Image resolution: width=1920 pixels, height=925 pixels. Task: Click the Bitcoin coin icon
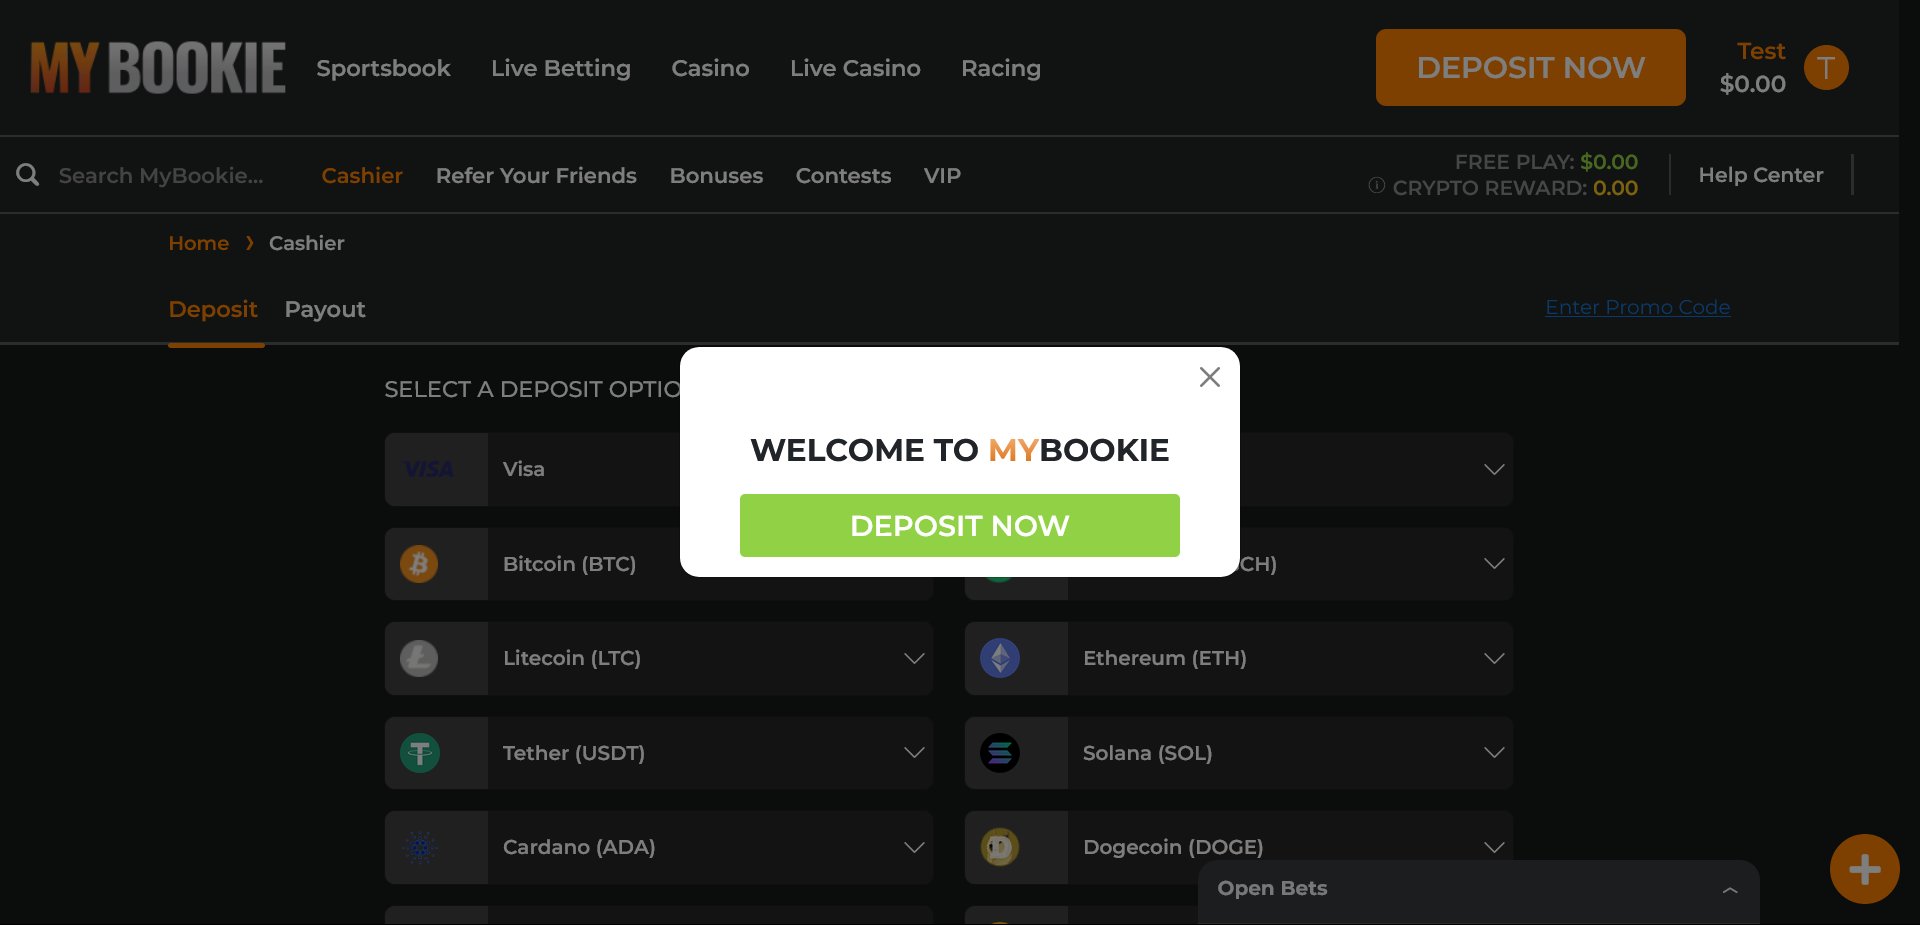click(x=419, y=564)
